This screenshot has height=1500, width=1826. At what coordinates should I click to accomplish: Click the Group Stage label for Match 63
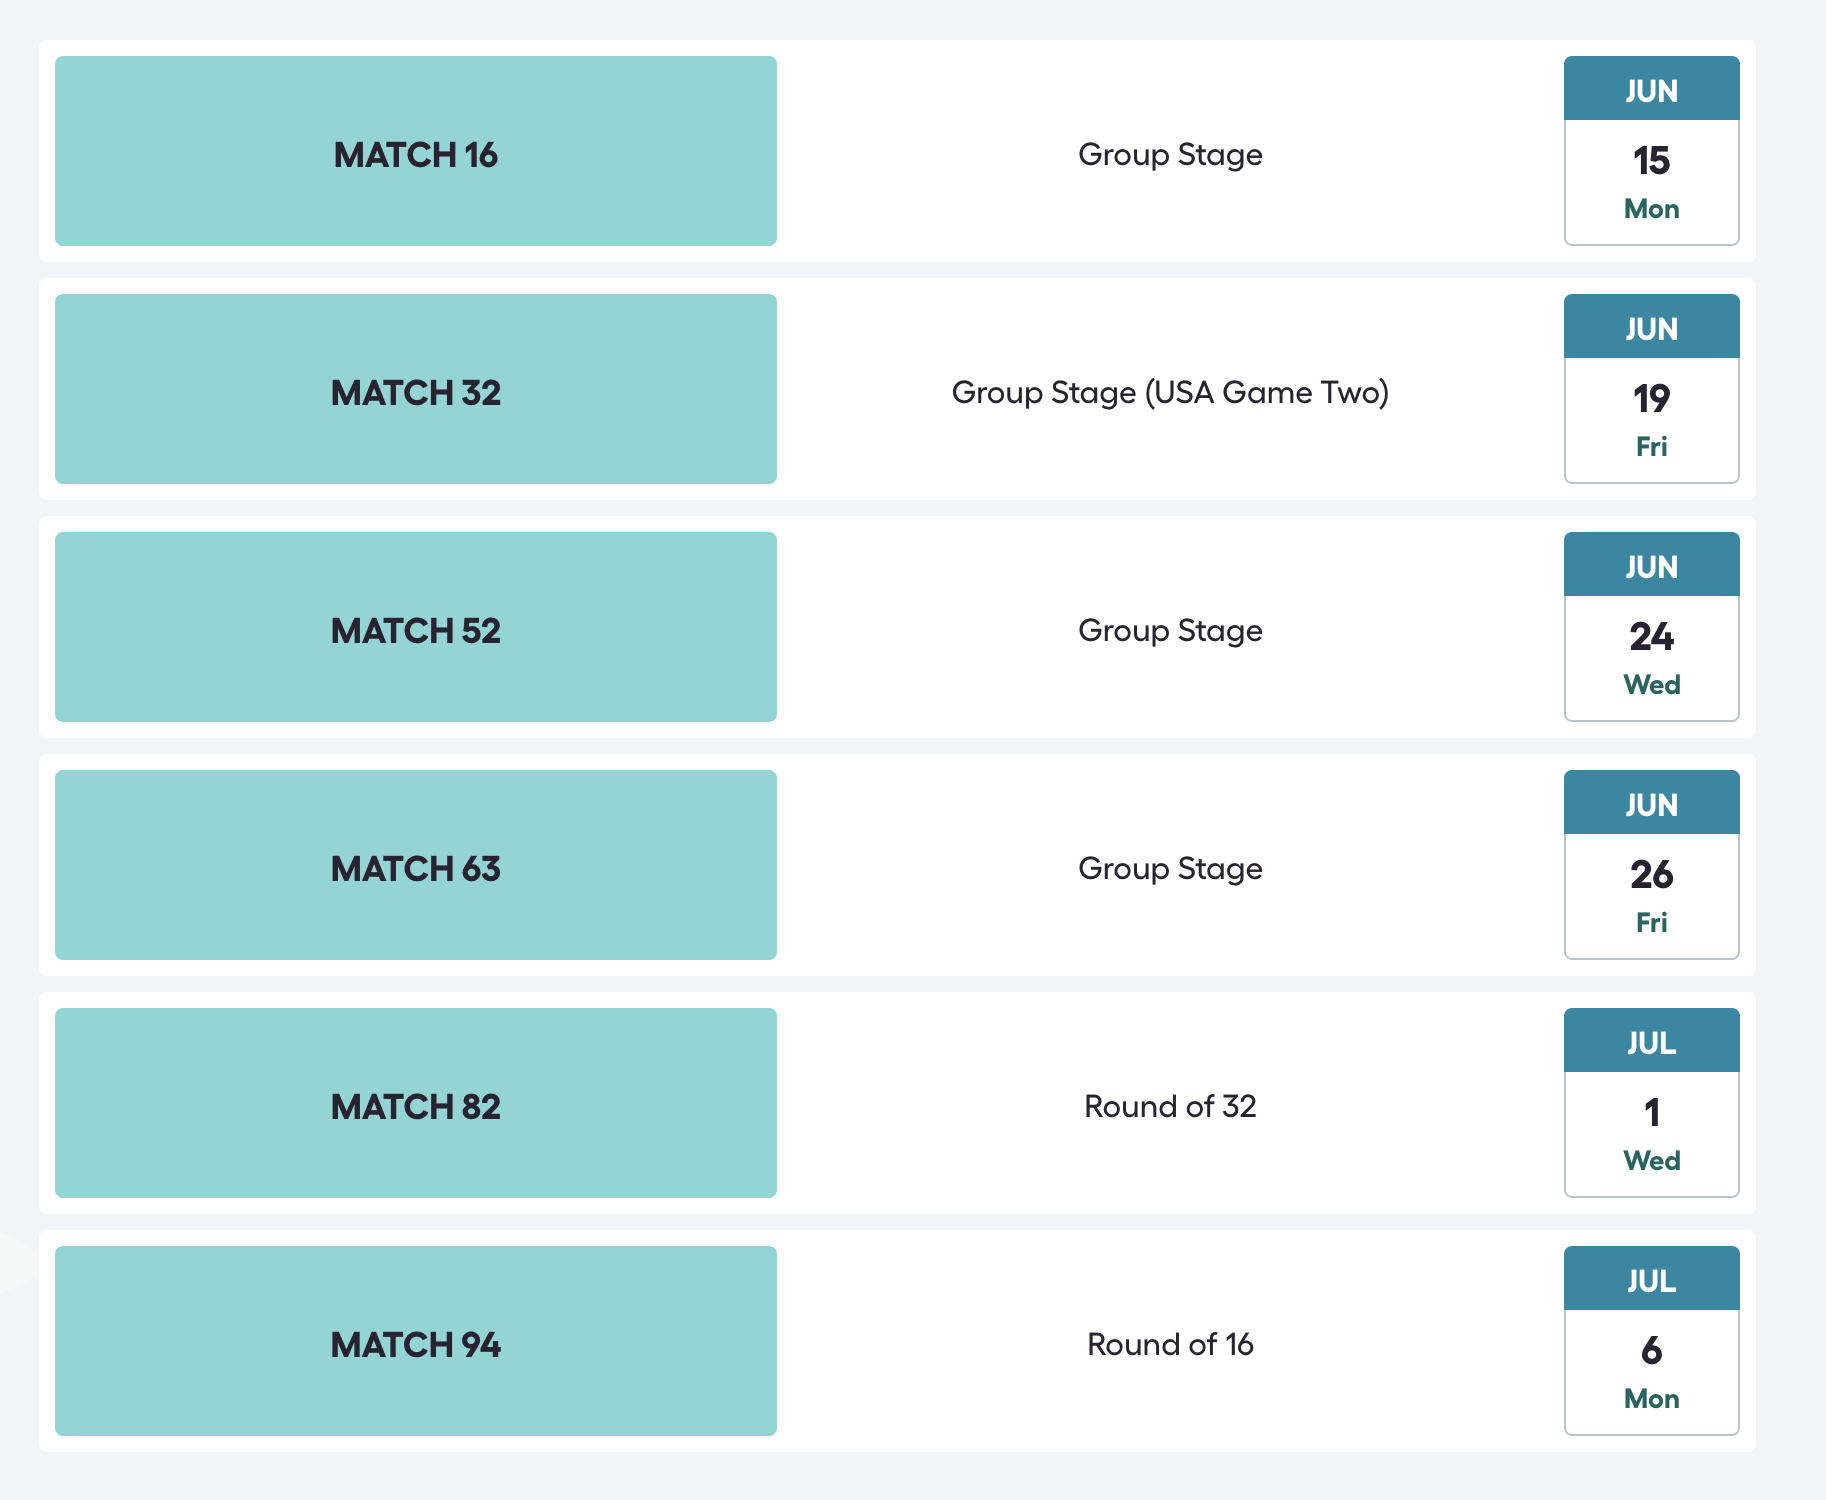pyautogui.click(x=1170, y=869)
